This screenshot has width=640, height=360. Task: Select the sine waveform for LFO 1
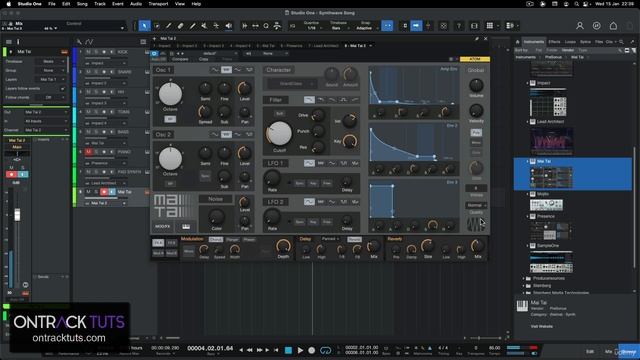tap(309, 163)
